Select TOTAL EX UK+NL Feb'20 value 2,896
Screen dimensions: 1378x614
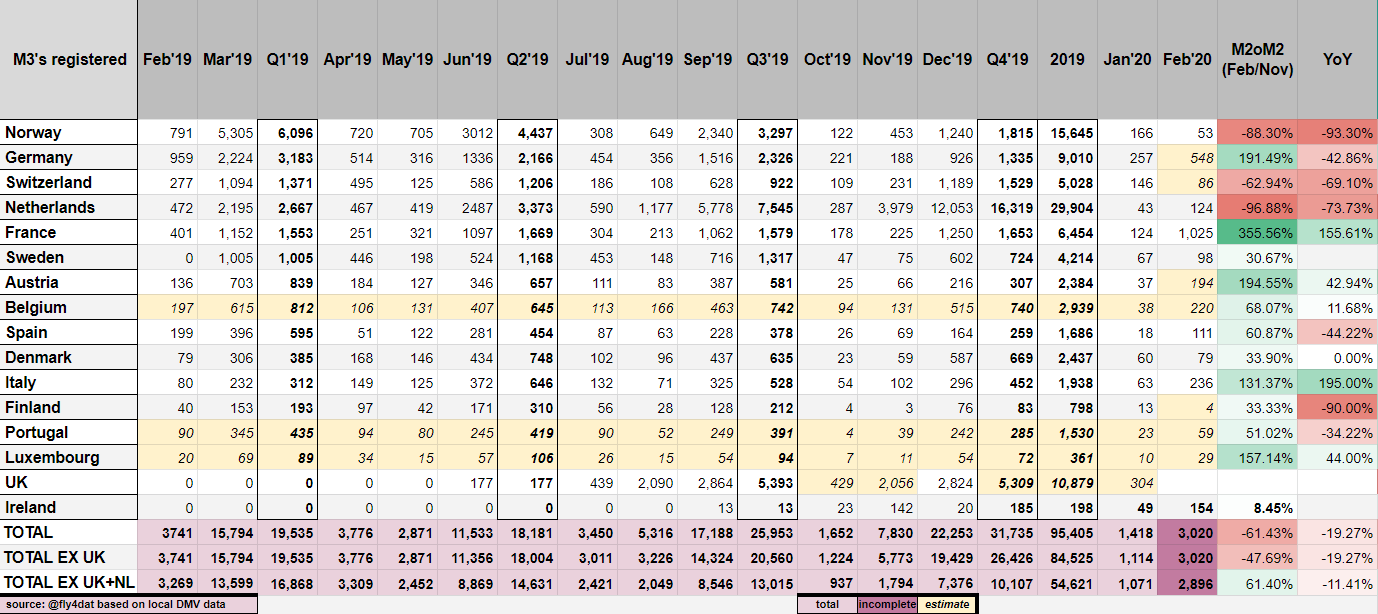[x=1188, y=582]
